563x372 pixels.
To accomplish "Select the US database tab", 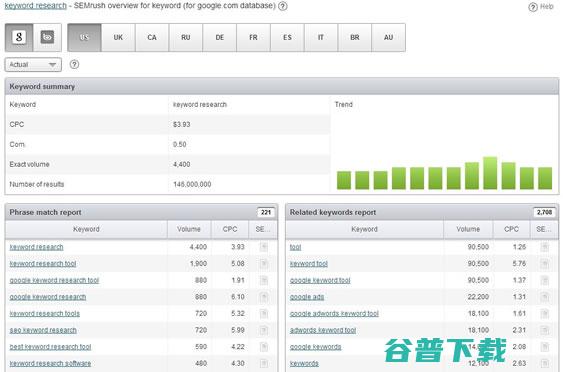I will tap(84, 37).
